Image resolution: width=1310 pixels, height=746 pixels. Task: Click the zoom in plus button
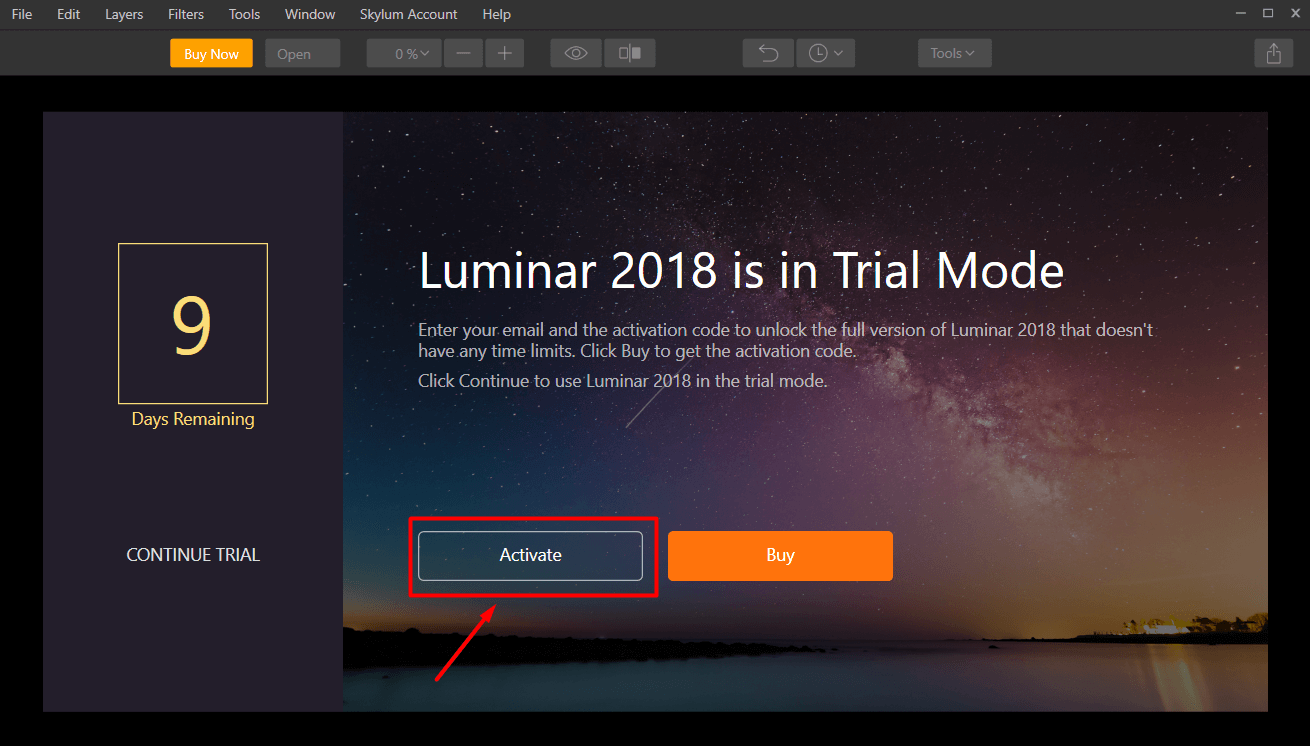tap(504, 54)
